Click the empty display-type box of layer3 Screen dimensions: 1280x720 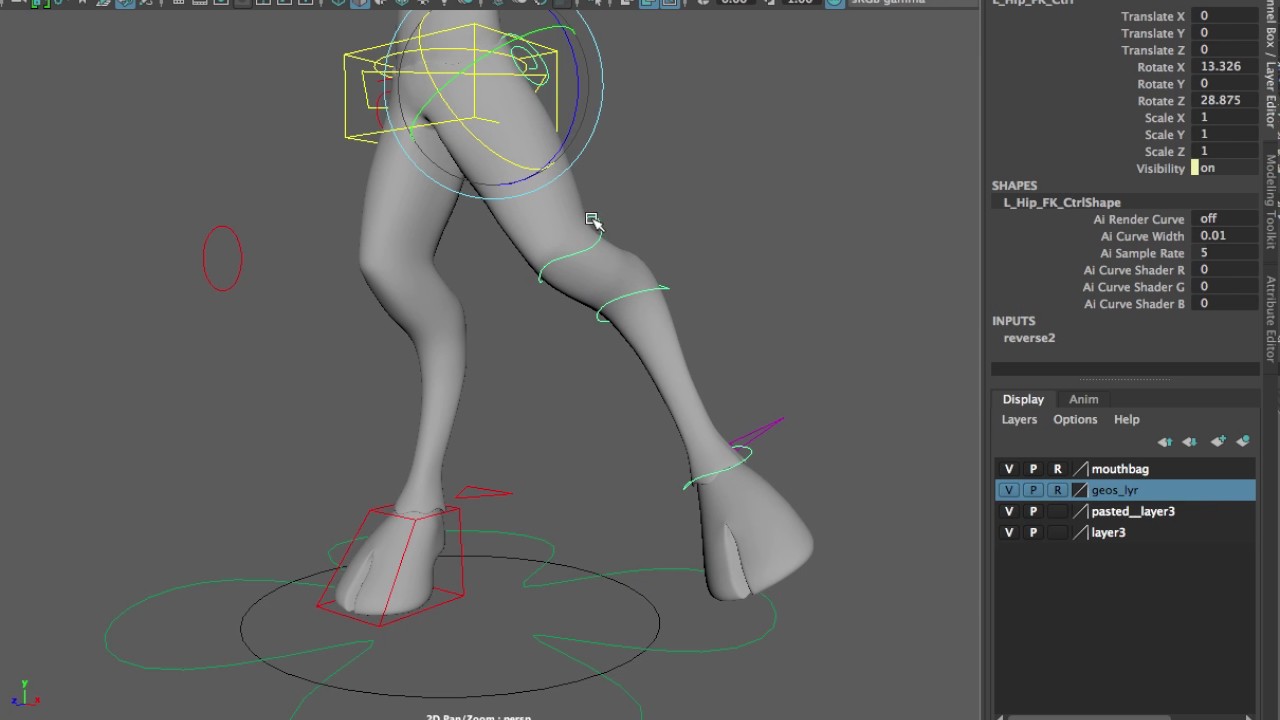point(1057,533)
